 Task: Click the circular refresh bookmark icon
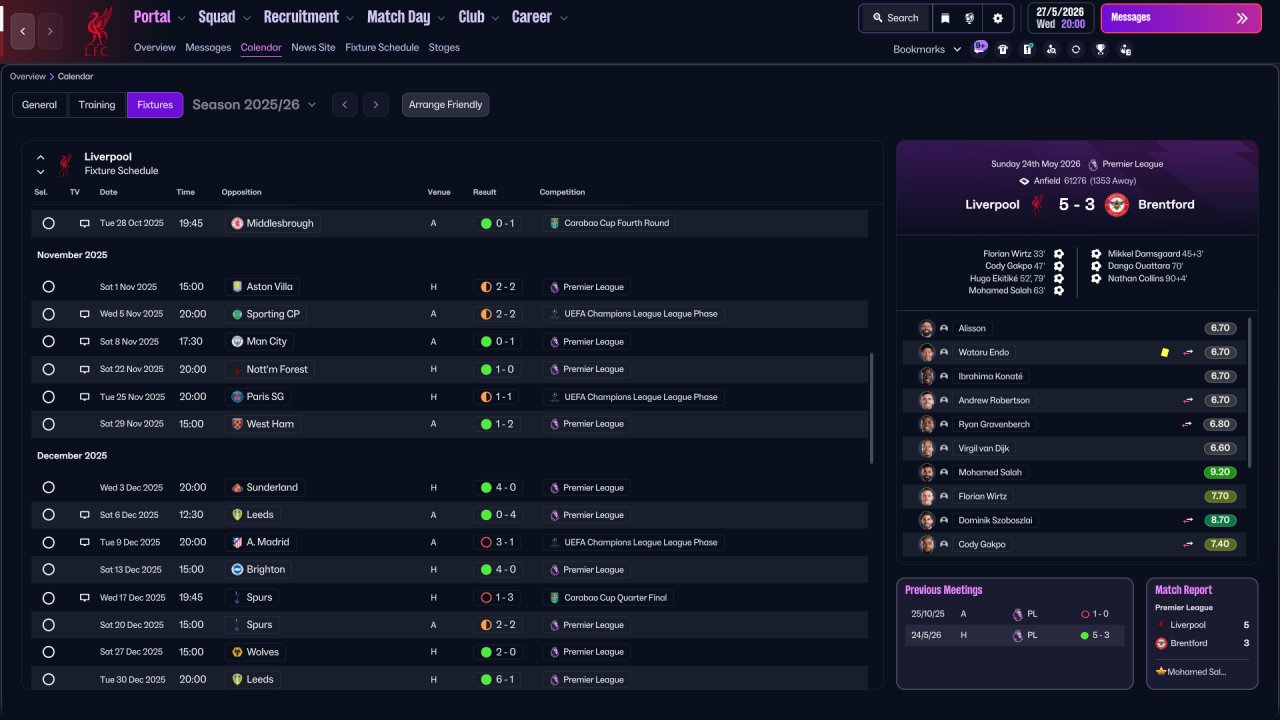coord(1076,49)
